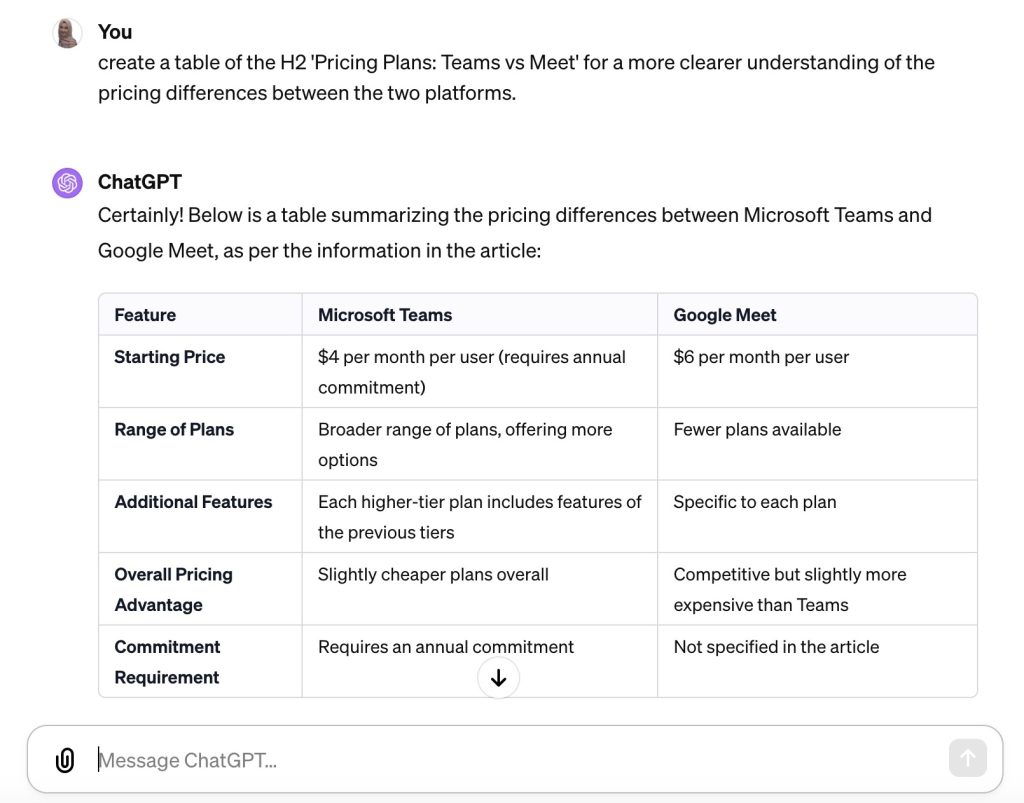
Task: Click the 'ChatGPT' sender name label
Action: [x=140, y=182]
